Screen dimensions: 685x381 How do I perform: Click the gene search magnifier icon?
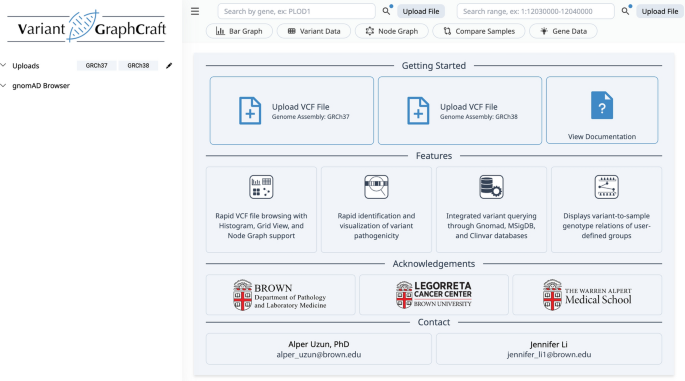(x=386, y=11)
